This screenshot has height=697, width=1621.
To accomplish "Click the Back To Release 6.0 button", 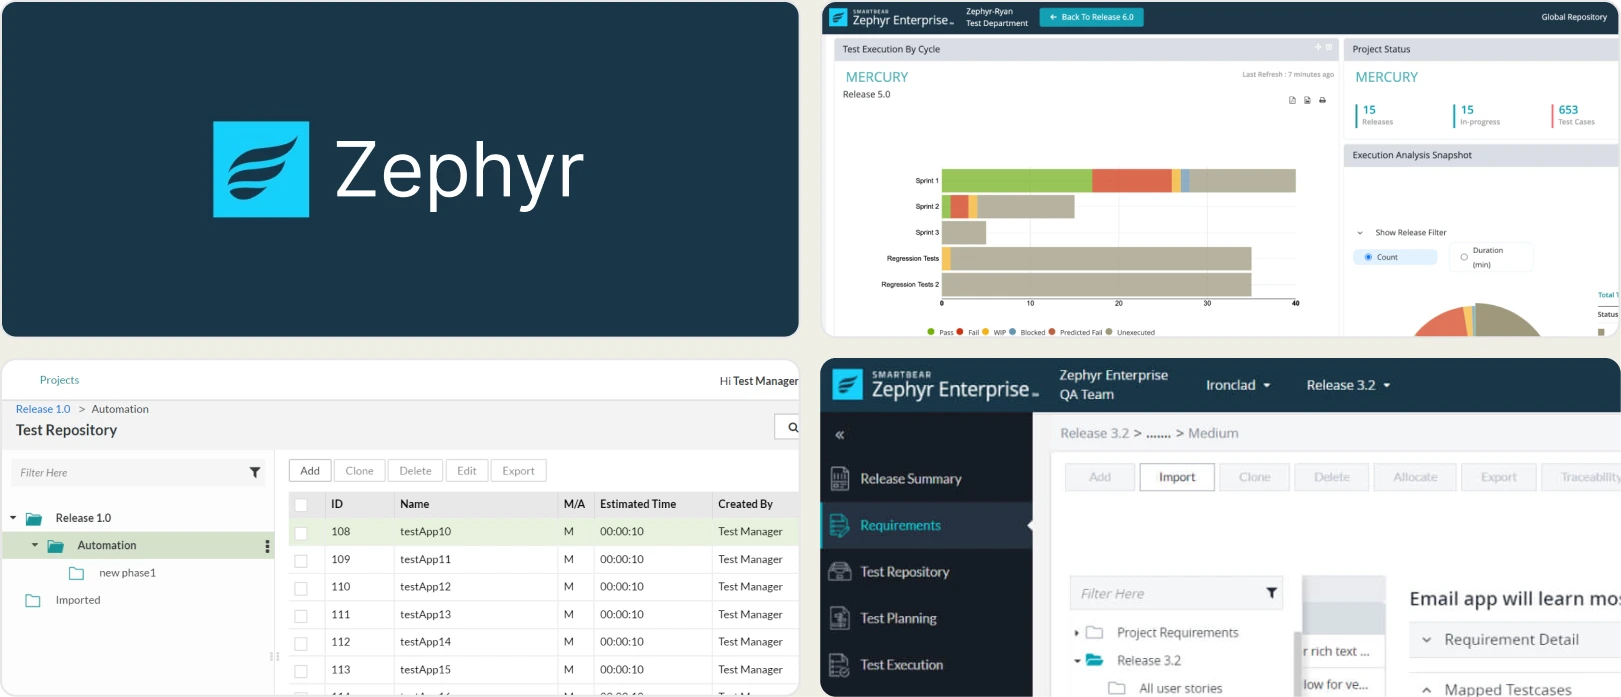I will tap(1091, 17).
